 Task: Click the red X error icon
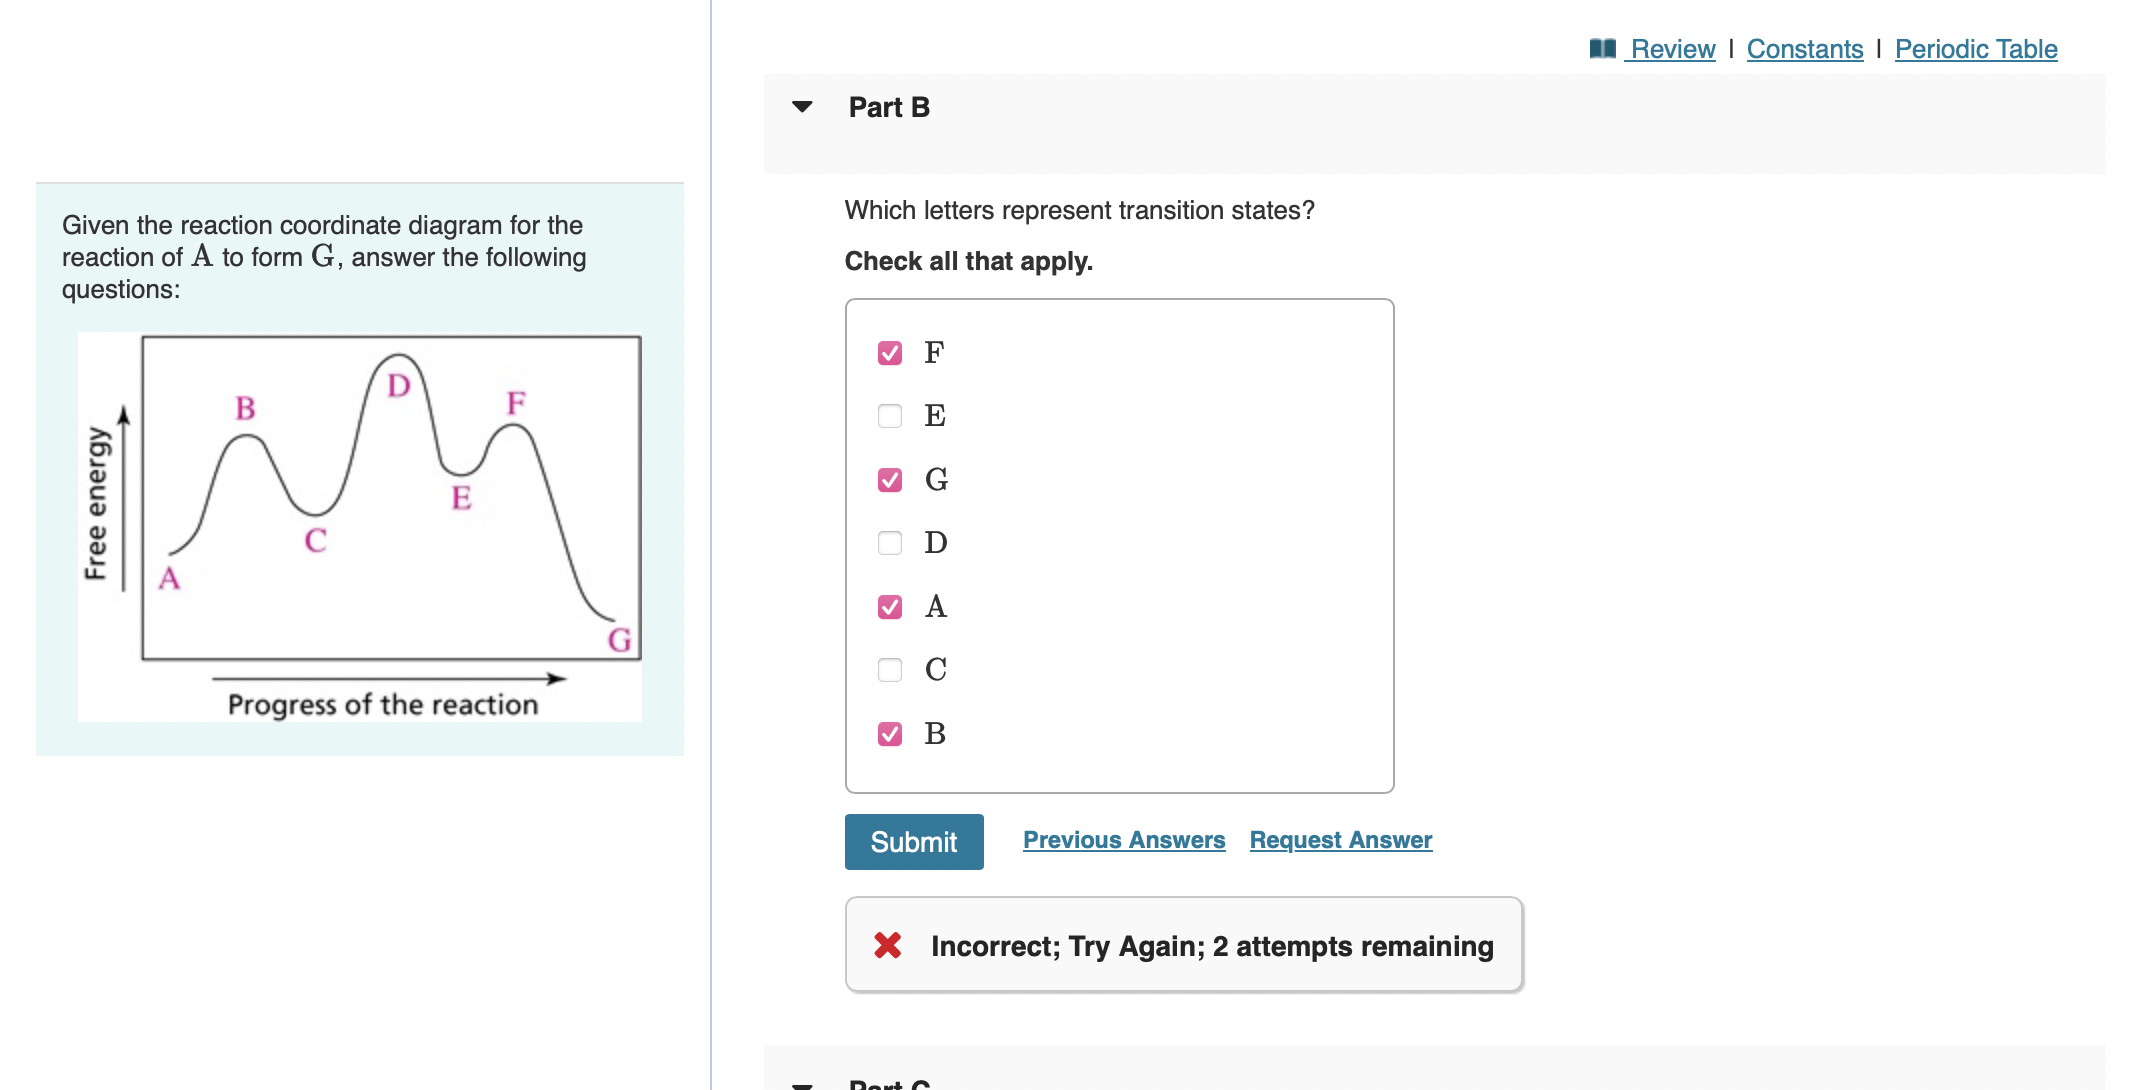[888, 945]
